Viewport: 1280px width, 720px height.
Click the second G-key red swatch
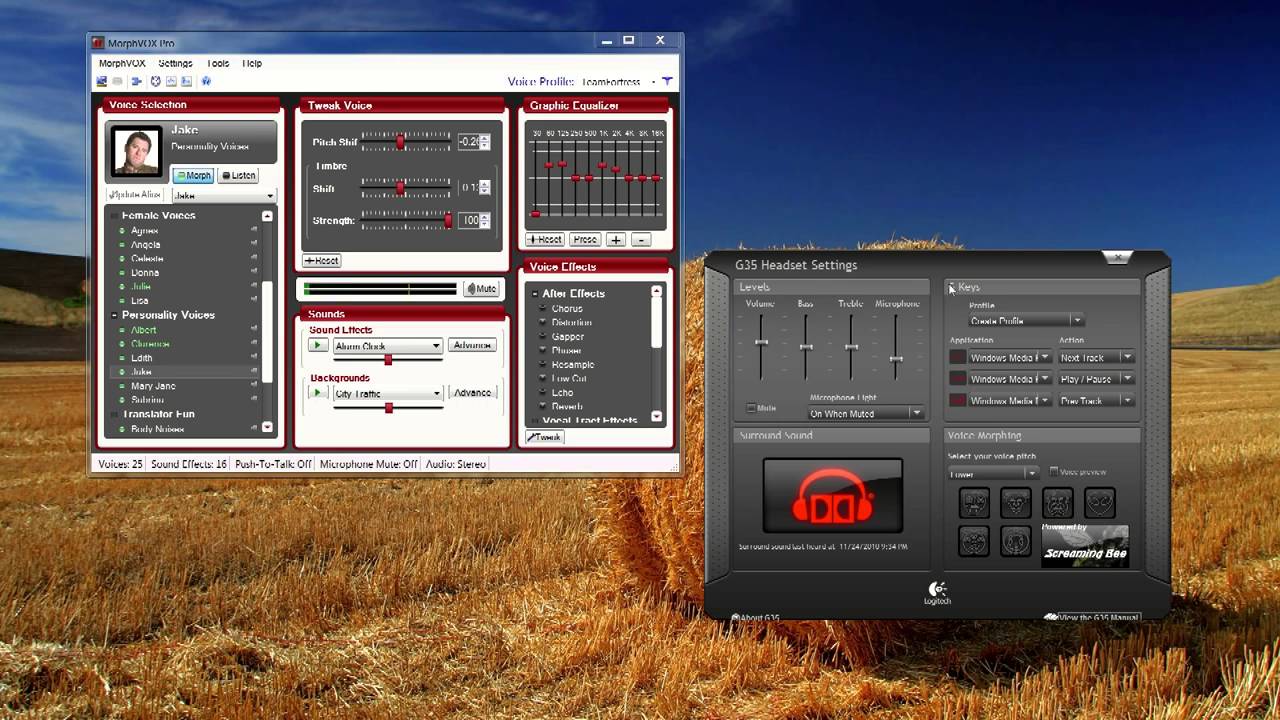[958, 379]
